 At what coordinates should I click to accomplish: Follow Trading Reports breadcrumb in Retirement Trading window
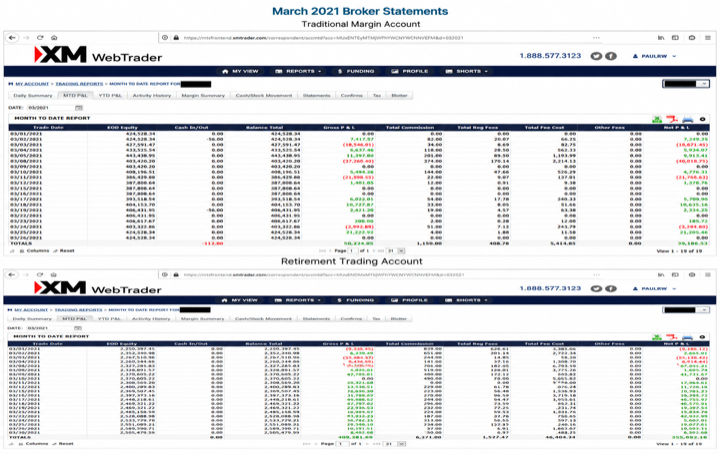click(x=79, y=310)
